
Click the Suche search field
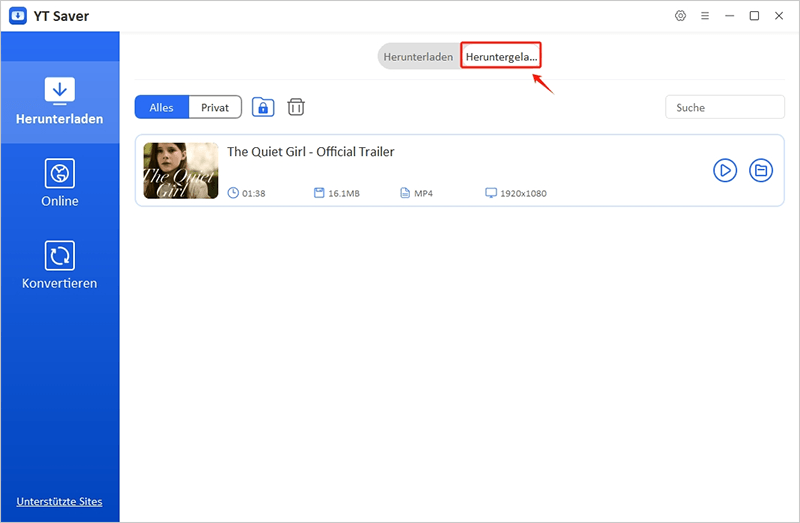tap(725, 107)
